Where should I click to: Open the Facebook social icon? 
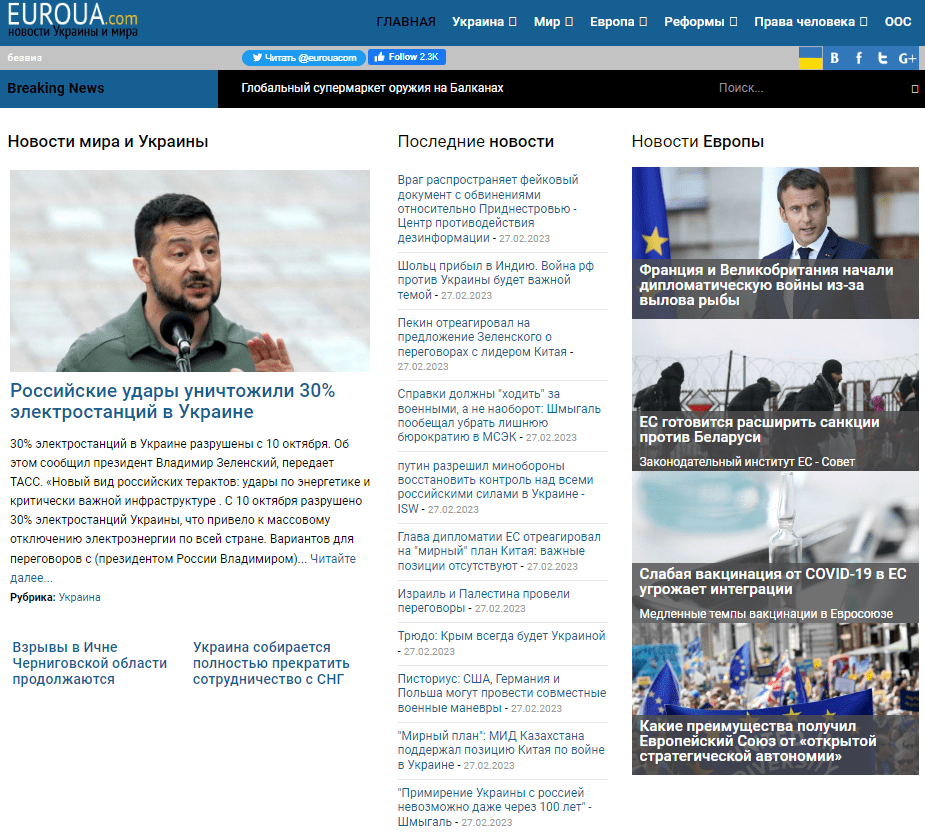click(859, 58)
